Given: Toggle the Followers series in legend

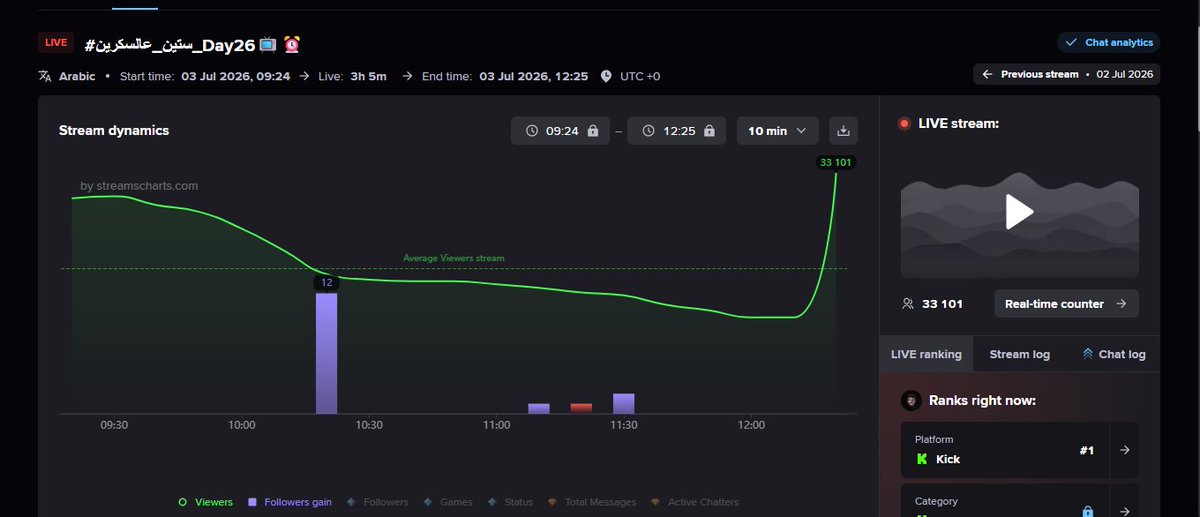Looking at the screenshot, I should pos(378,502).
